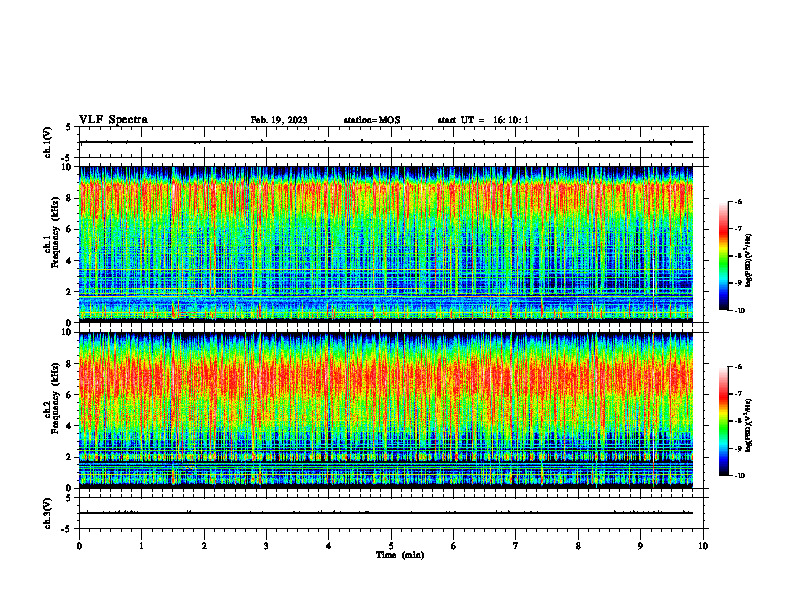Click the time axis tick label "9"
The height and width of the screenshot is (612, 792).
640,546
